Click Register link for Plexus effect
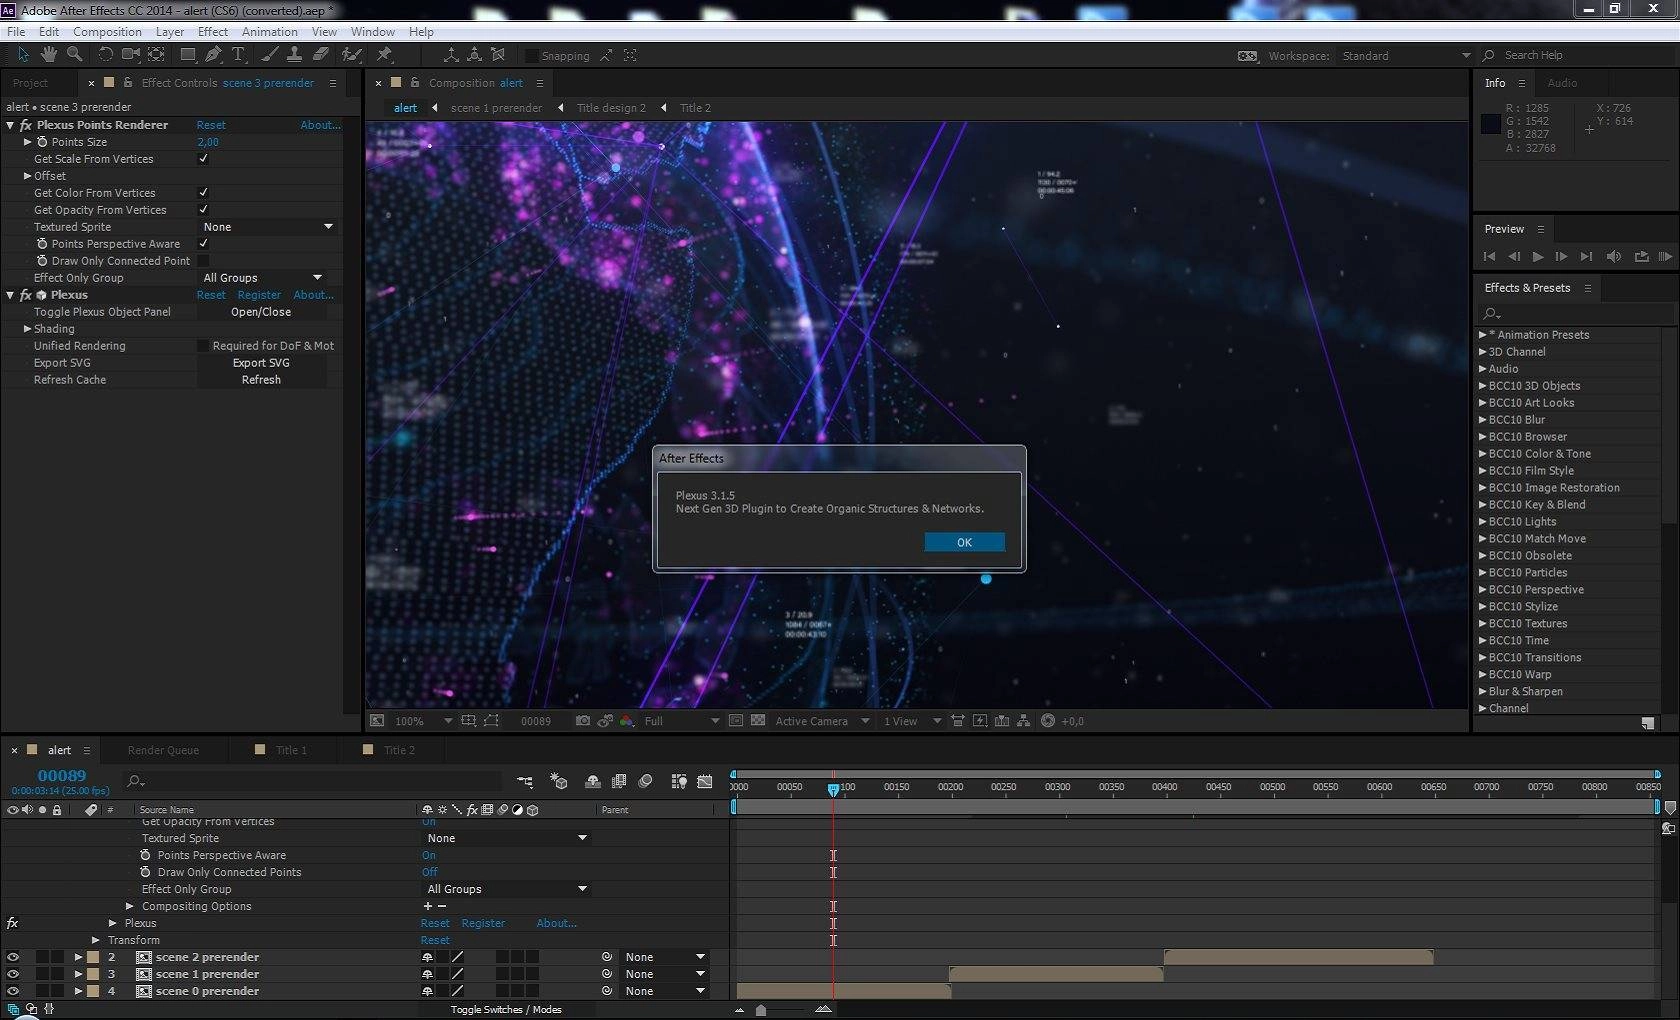The width and height of the screenshot is (1680, 1020). pos(259,295)
